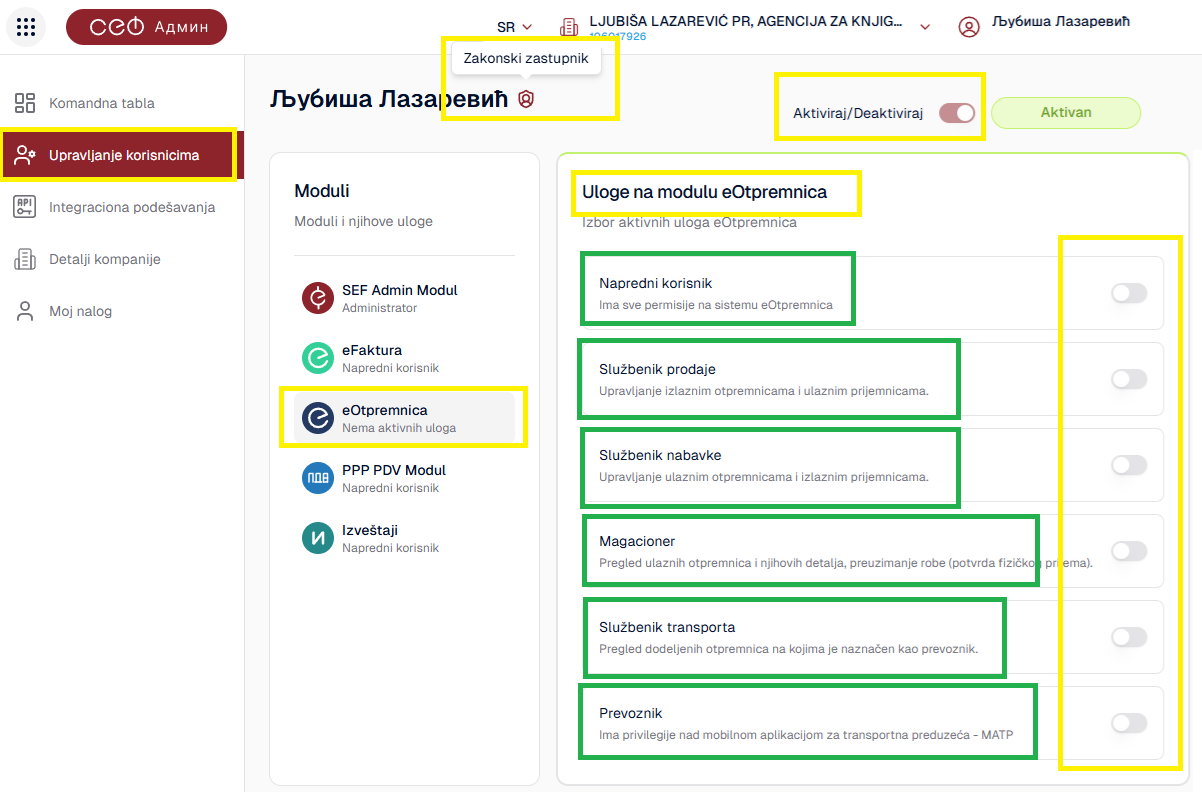Viewport: 1202px width, 792px height.
Task: Select the eFaktura module row
Action: click(404, 358)
